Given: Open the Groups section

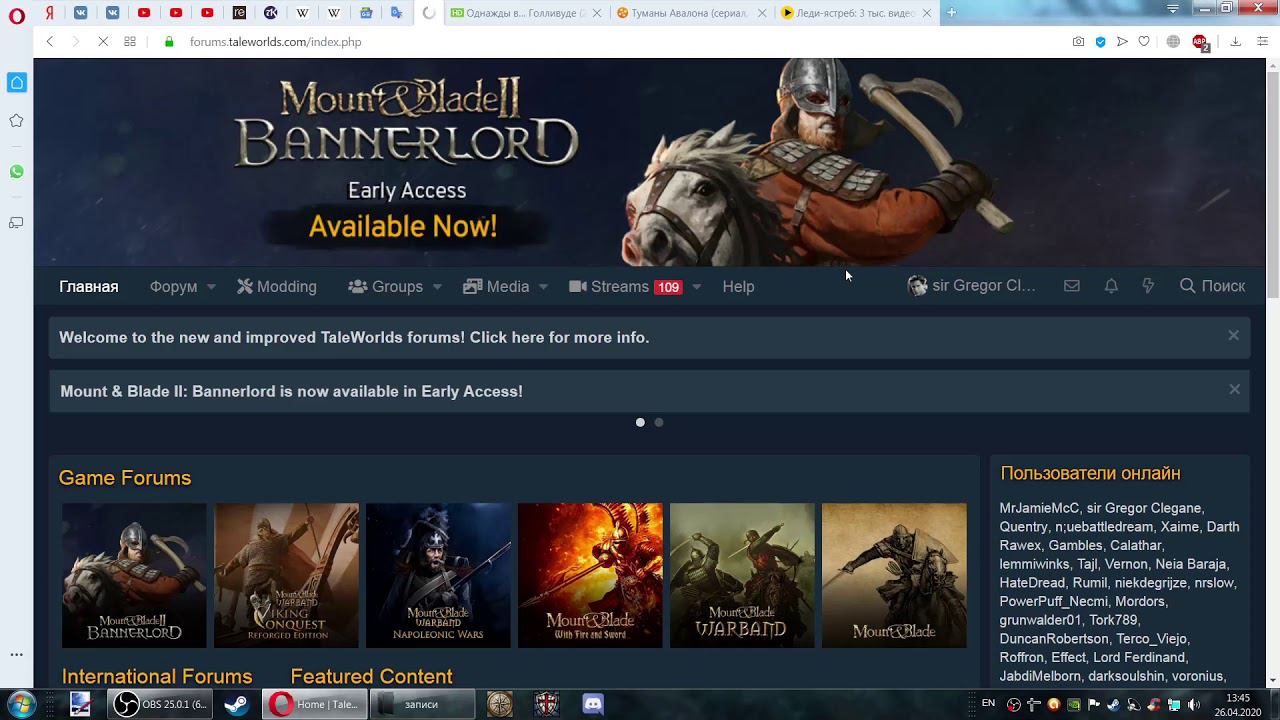Looking at the screenshot, I should (x=386, y=286).
